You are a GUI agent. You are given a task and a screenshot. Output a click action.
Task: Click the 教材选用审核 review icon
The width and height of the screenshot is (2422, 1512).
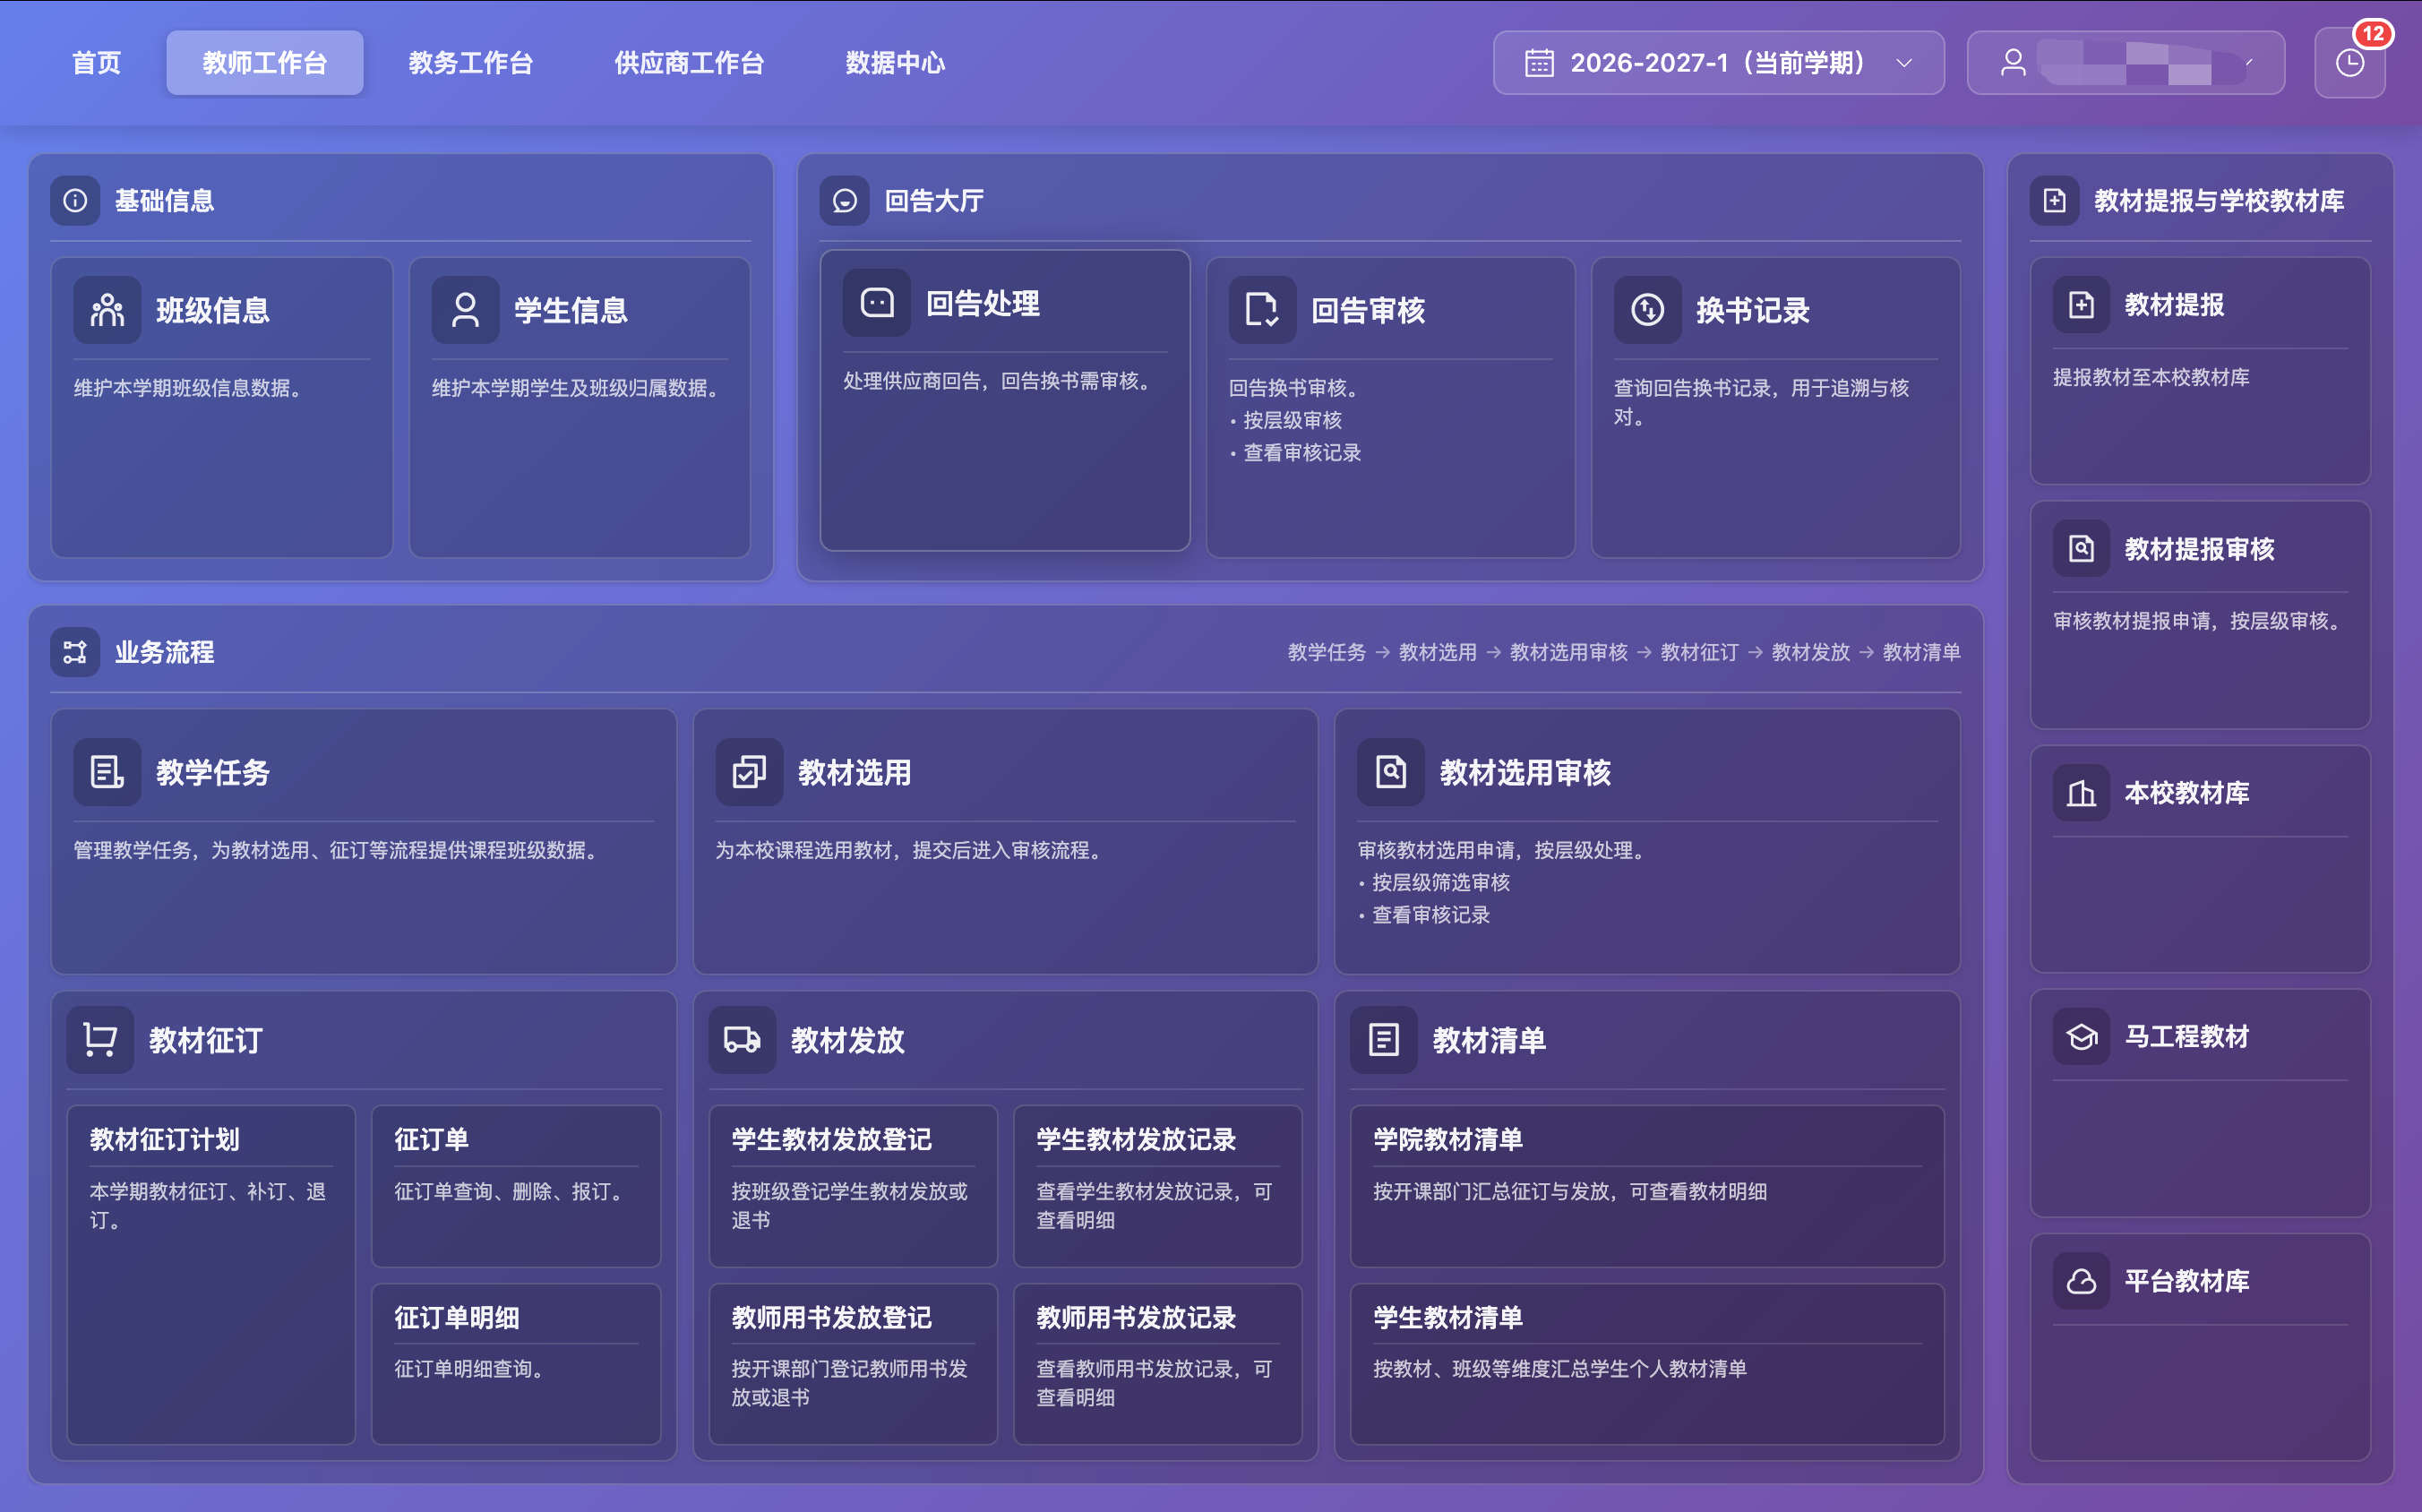[x=1390, y=772]
